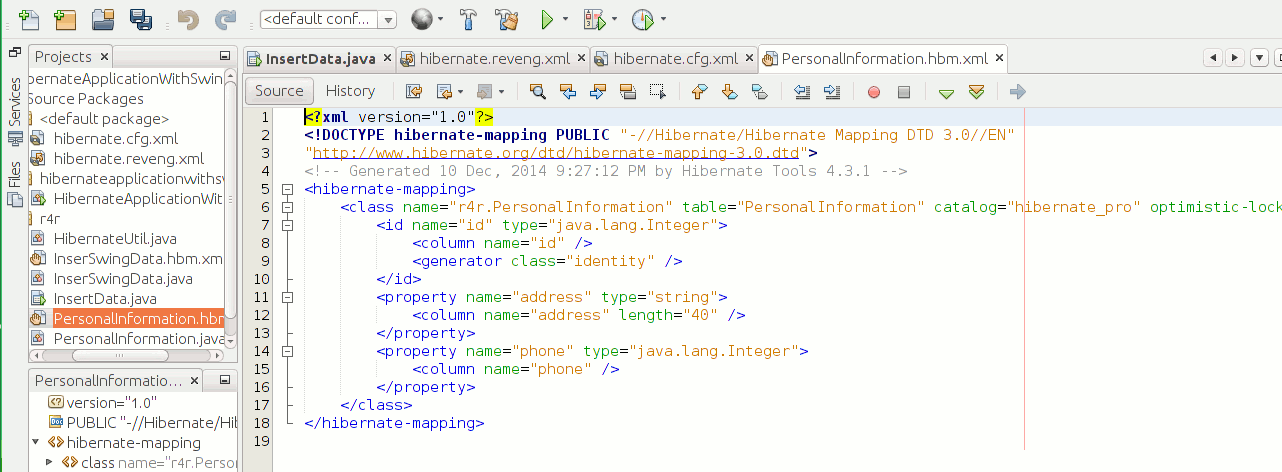This screenshot has height=472, width=1282.
Task: Switch to the InsertData.java tab
Action: 319,59
